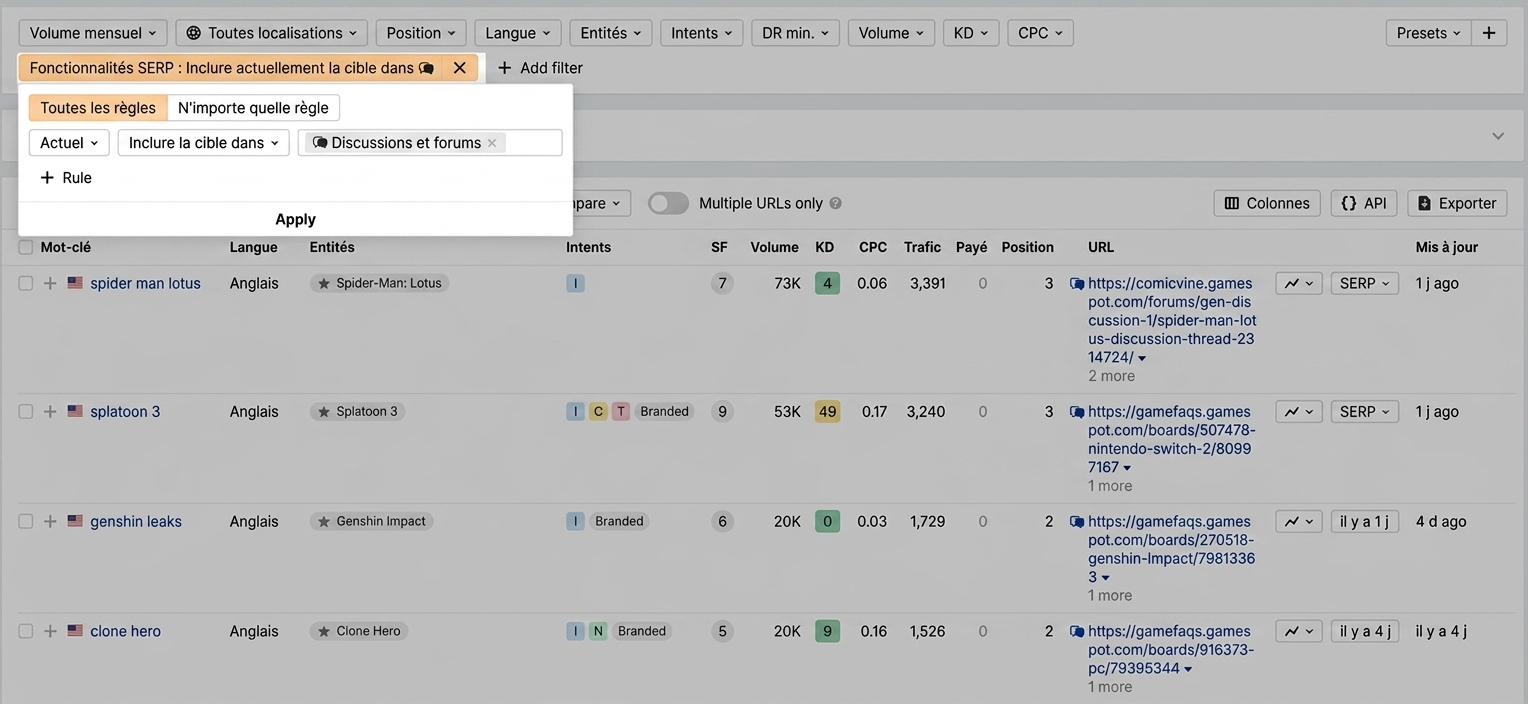Click the T intent badge for splatoon 3
Image resolution: width=1528 pixels, height=704 pixels.
pyautogui.click(x=621, y=412)
